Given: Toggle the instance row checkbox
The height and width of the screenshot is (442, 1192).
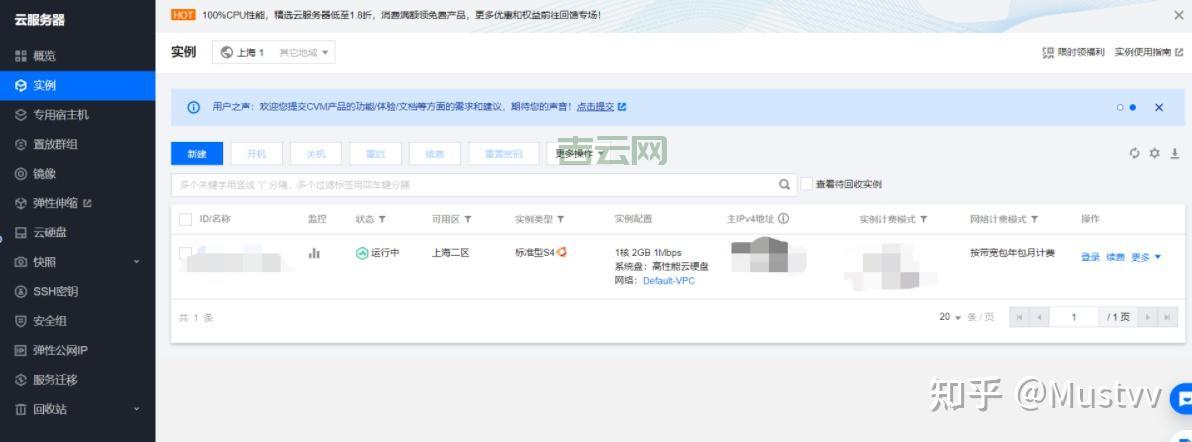Looking at the screenshot, I should [x=185, y=253].
